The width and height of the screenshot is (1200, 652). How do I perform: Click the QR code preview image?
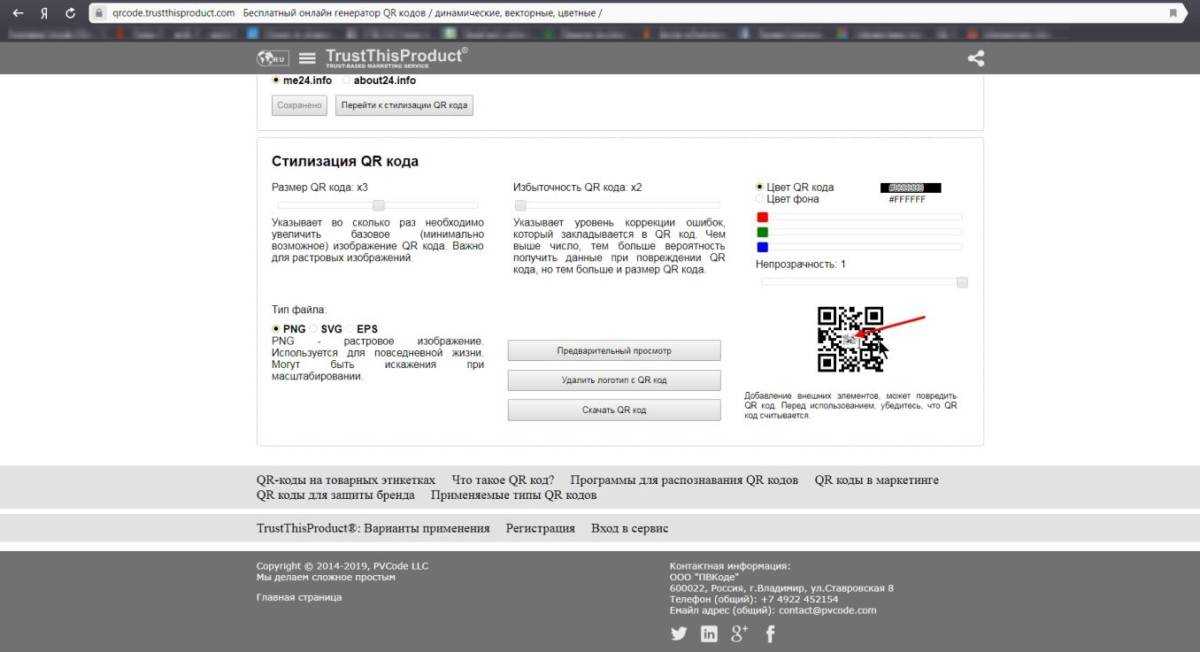point(850,339)
